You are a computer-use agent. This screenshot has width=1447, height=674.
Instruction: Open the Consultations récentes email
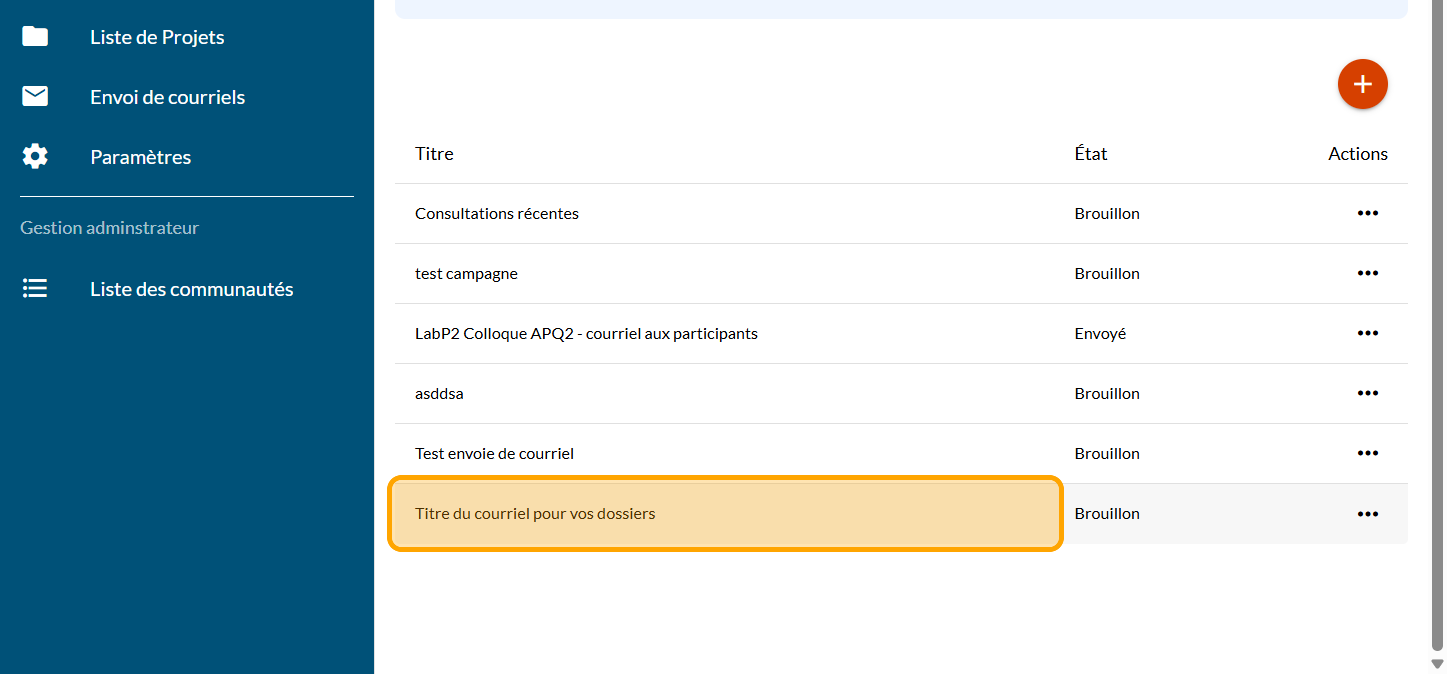[497, 213]
